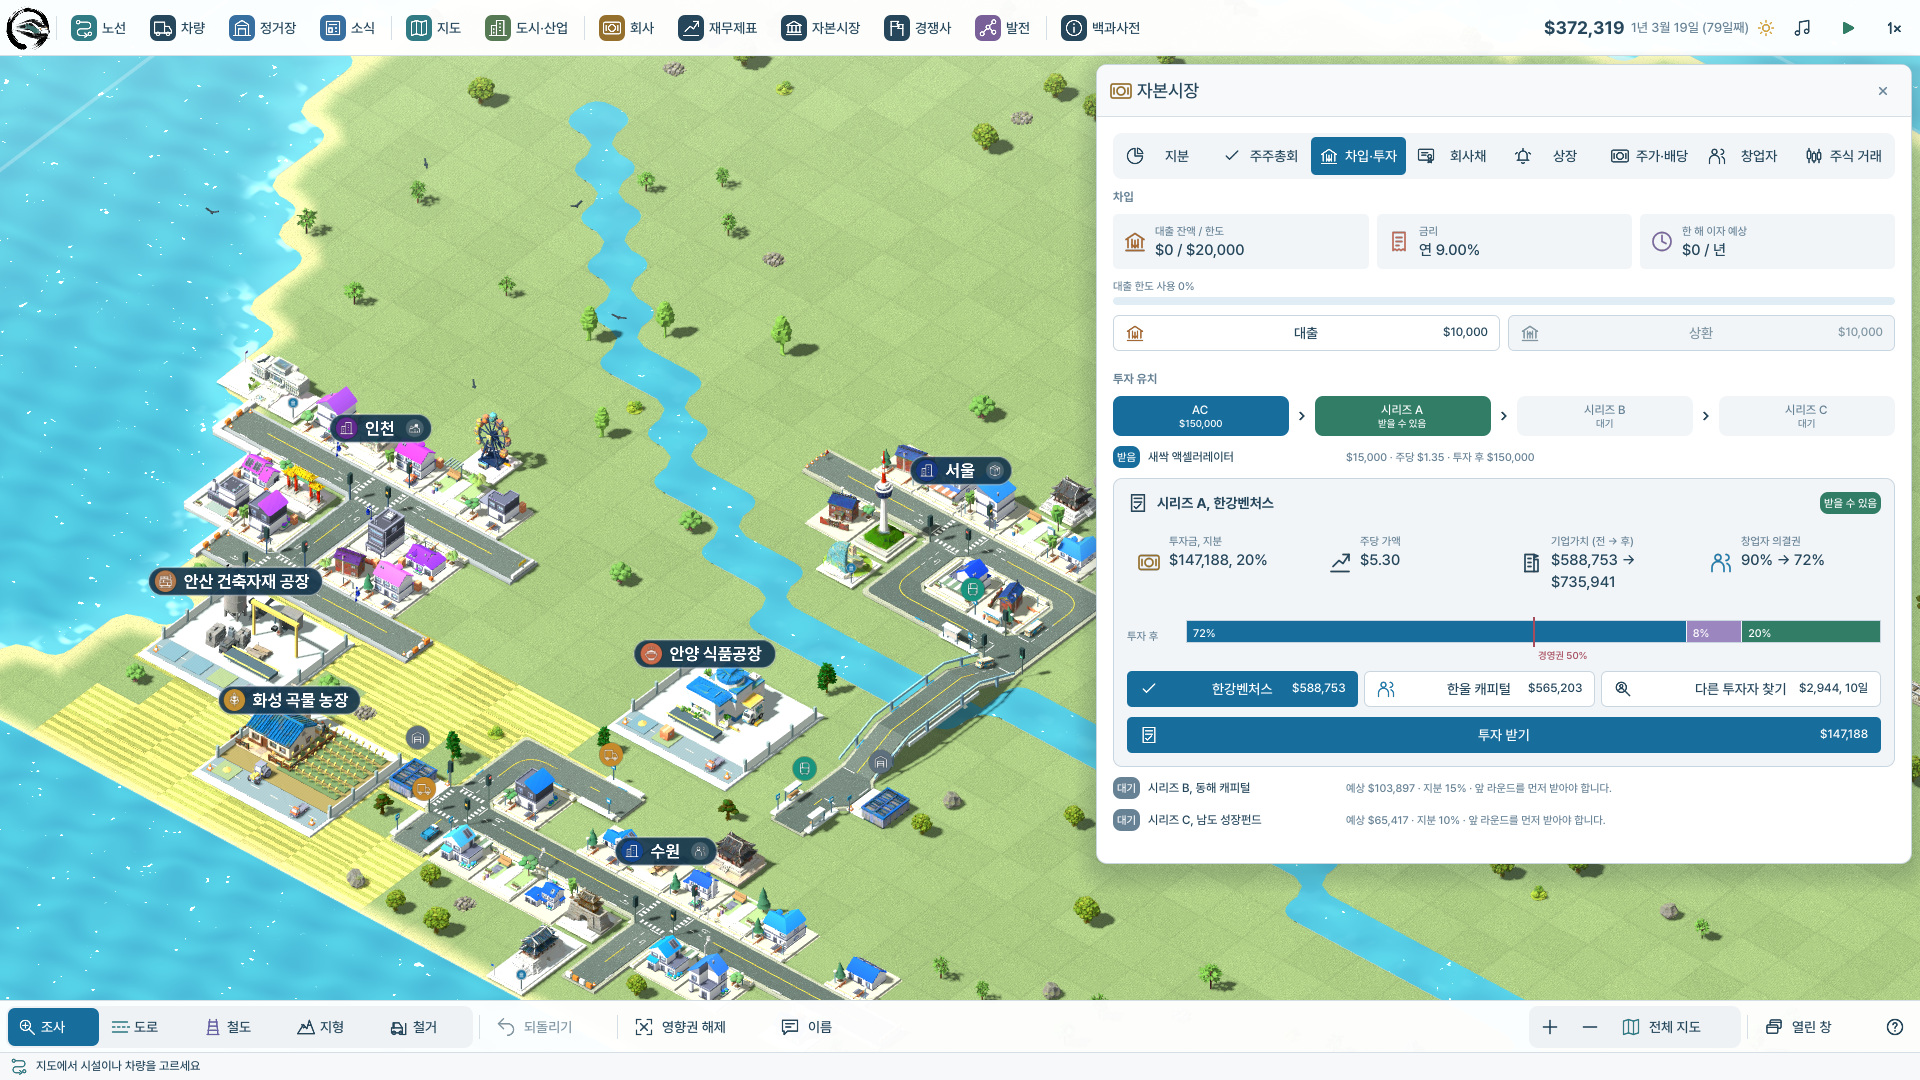Select the 지형 terrain tool
1920x1080 pixels.
coord(321,1027)
